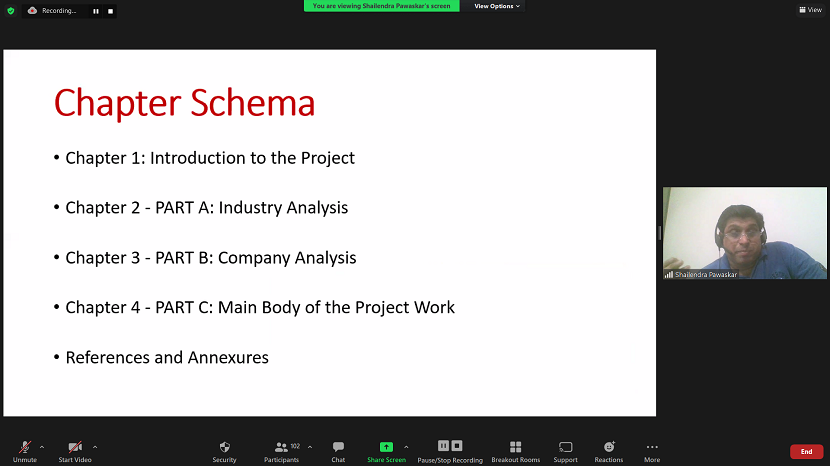Expand the audio options arrow next to Unmute

coord(42,447)
